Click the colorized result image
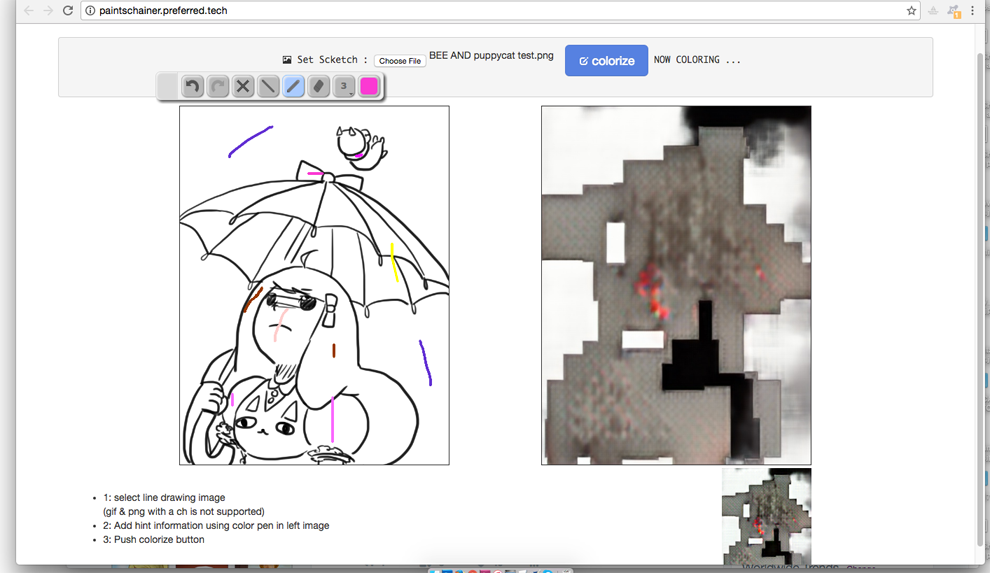 click(x=676, y=285)
